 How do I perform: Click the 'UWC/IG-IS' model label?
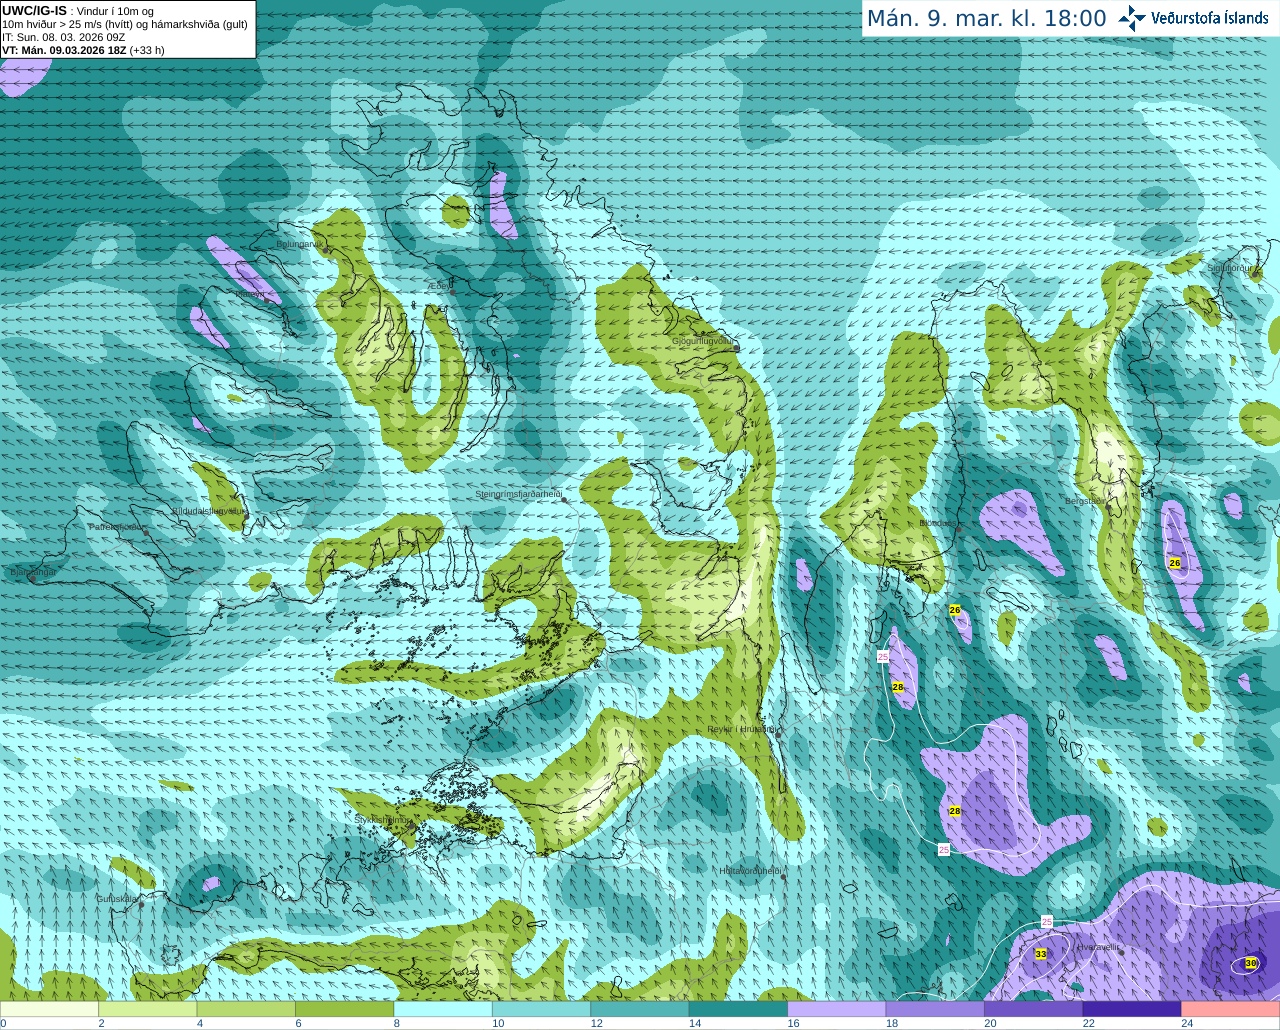(35, 10)
